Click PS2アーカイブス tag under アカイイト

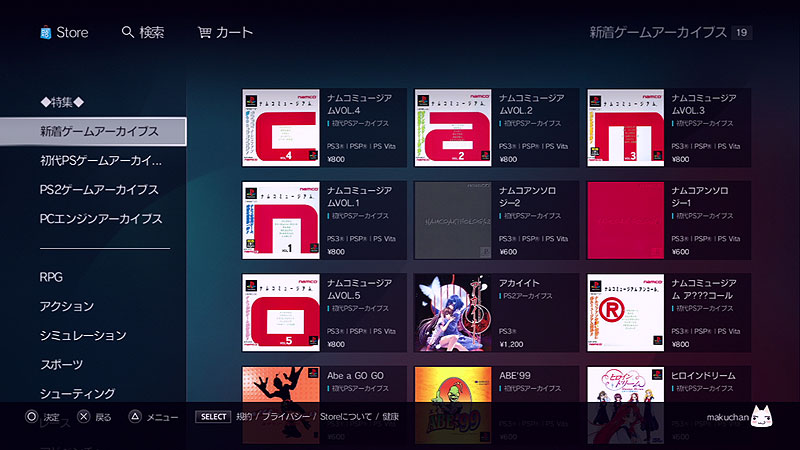pos(526,296)
